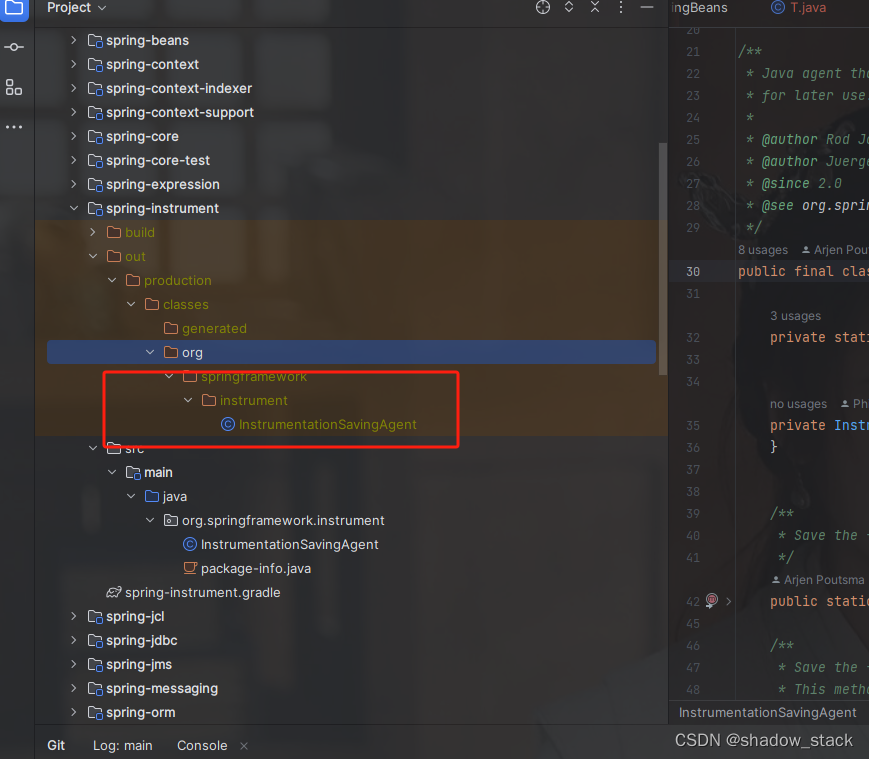Image resolution: width=869 pixels, height=759 pixels.
Task: Place cursor on line 30 number
Action: pos(693,271)
